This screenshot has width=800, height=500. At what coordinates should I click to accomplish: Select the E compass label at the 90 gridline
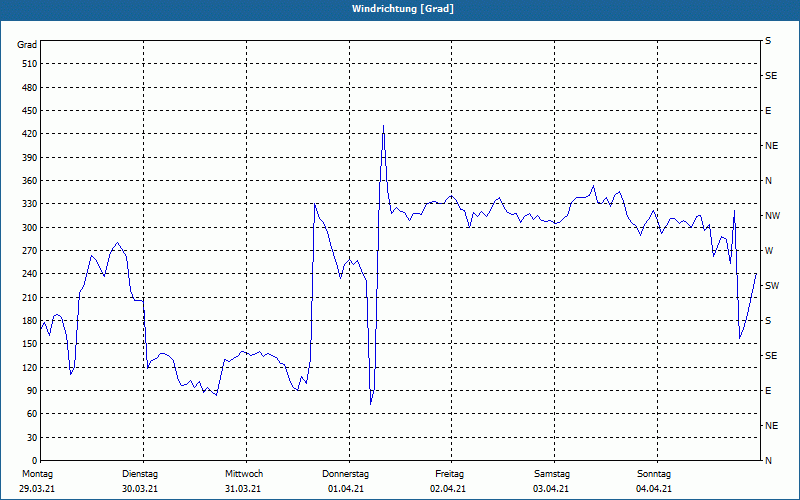tap(768, 391)
